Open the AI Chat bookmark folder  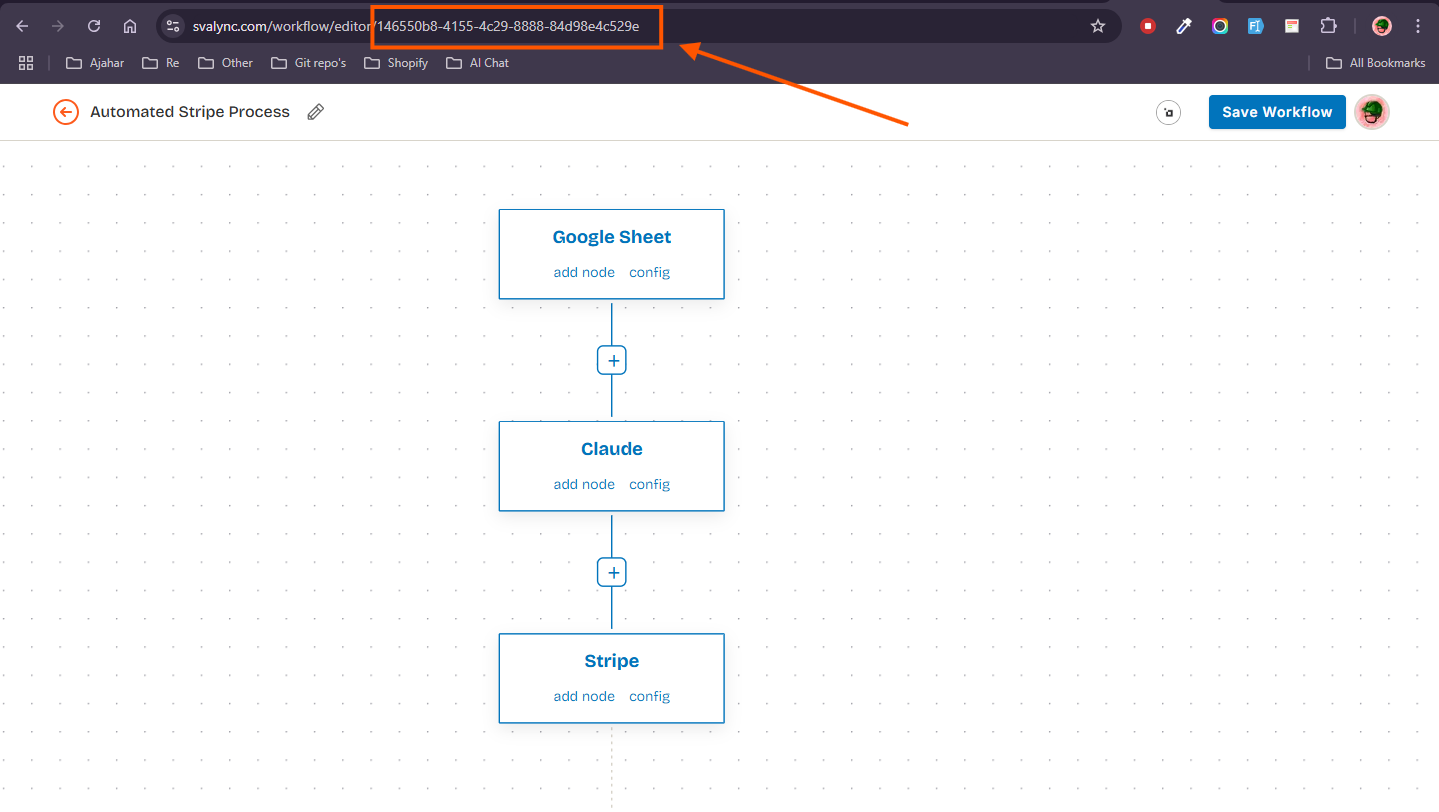(477, 63)
